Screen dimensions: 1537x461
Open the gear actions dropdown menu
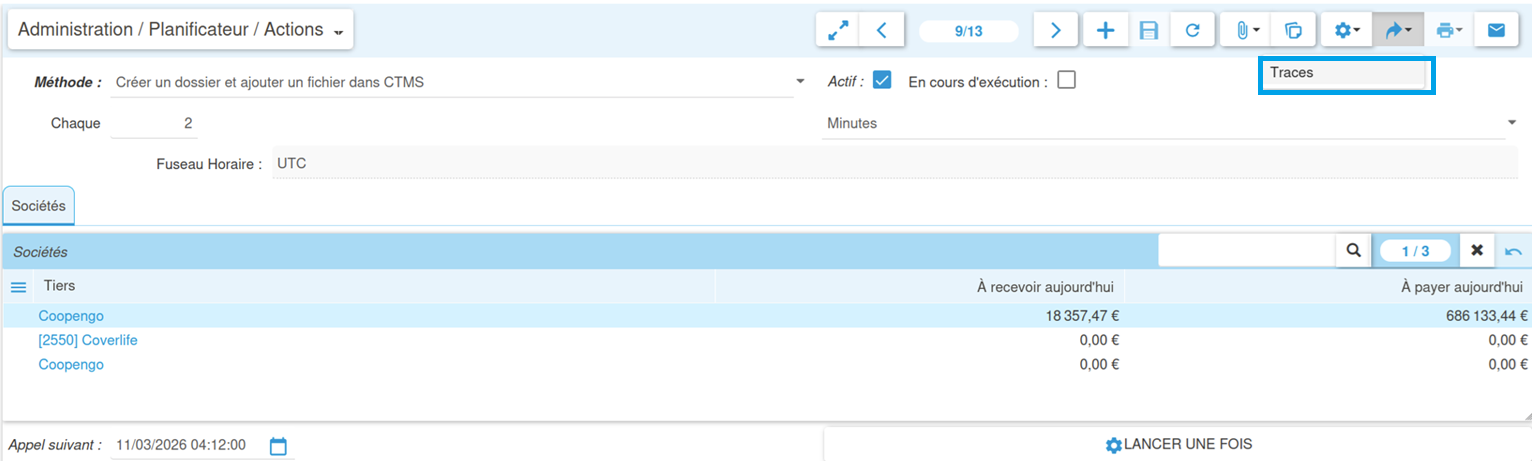click(1347, 30)
